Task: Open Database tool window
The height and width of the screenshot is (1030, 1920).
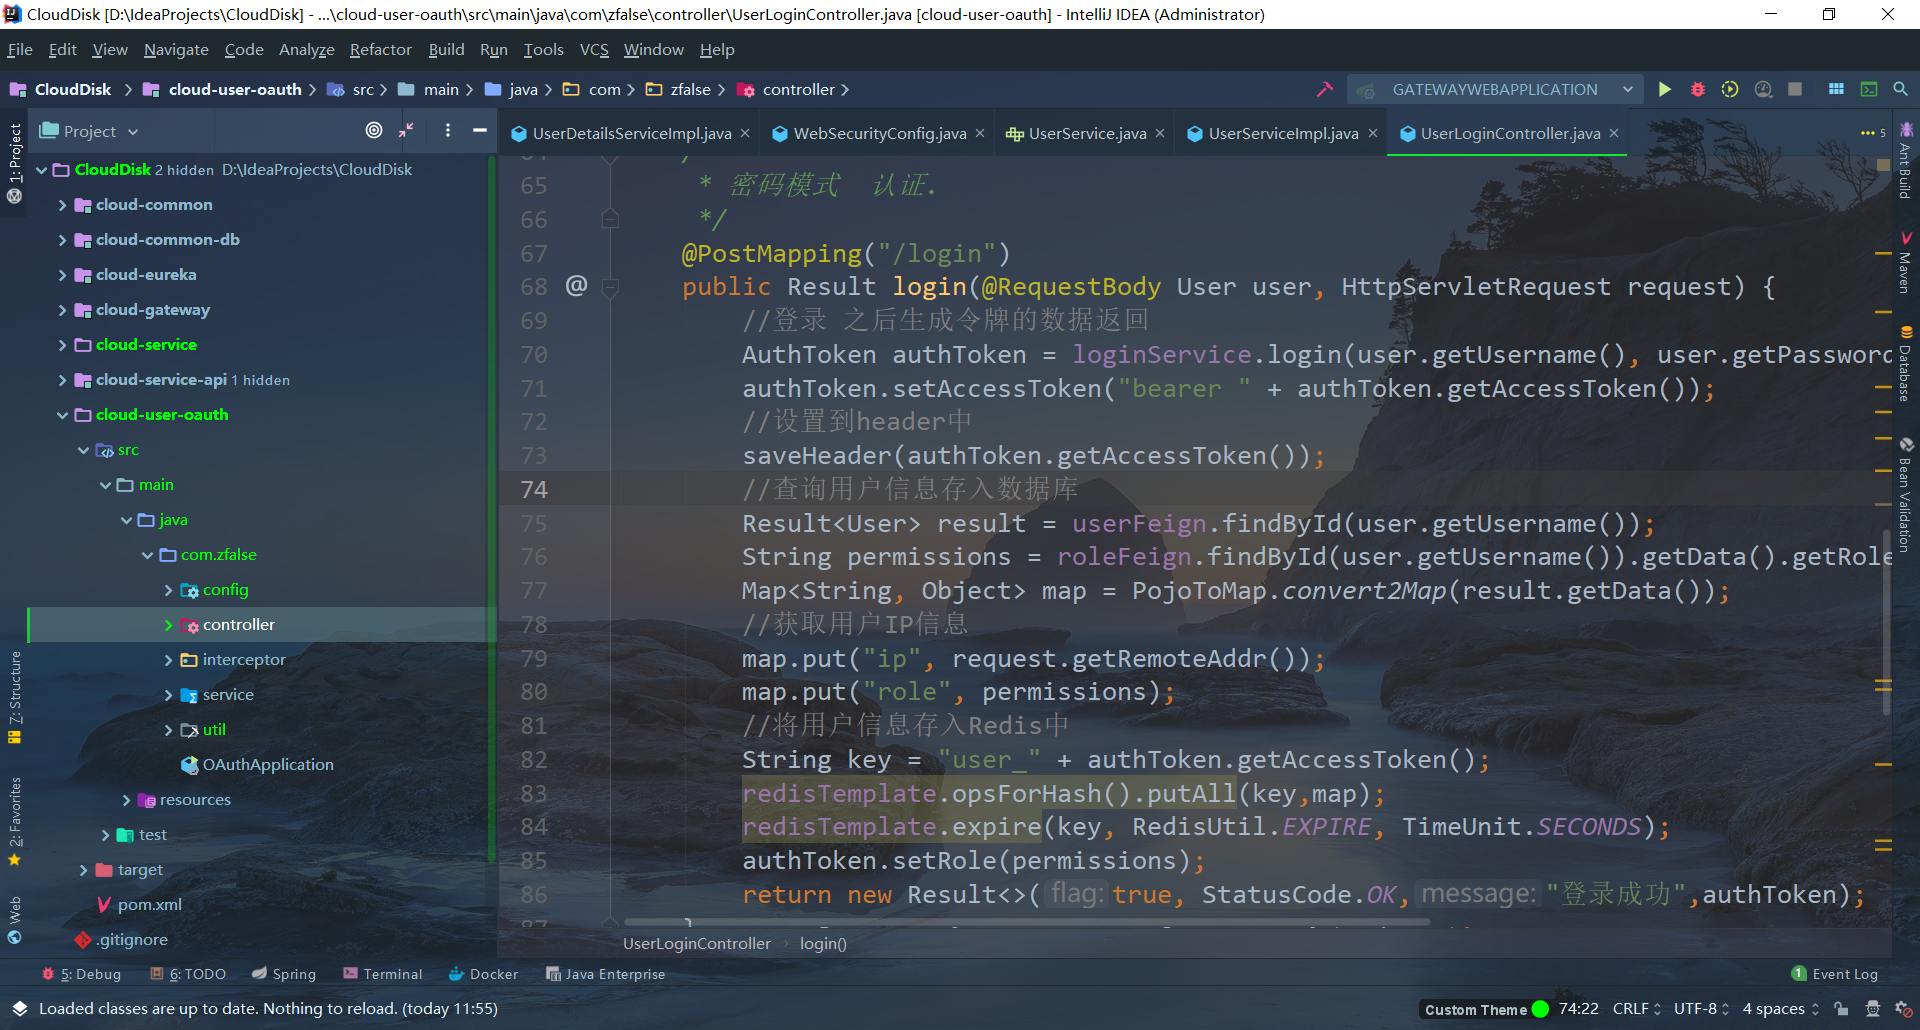Action: pos(1906,364)
